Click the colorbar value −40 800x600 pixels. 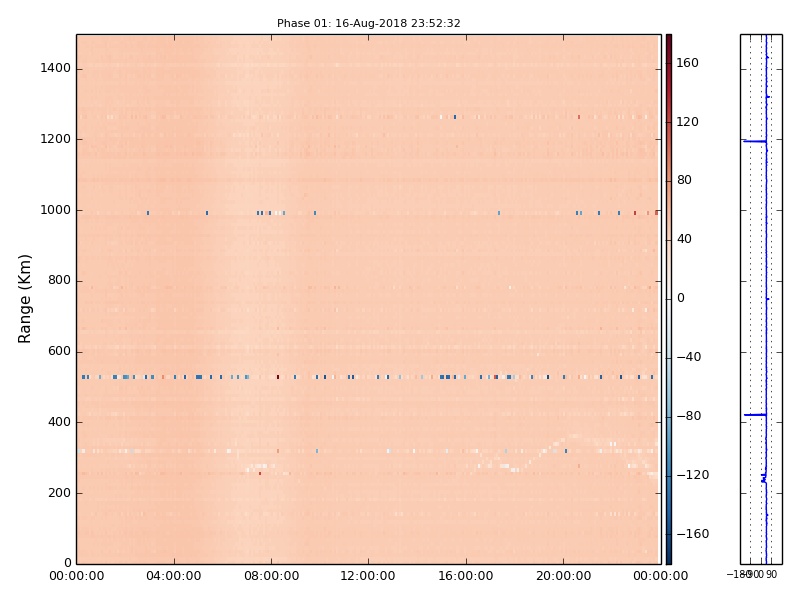689,357
